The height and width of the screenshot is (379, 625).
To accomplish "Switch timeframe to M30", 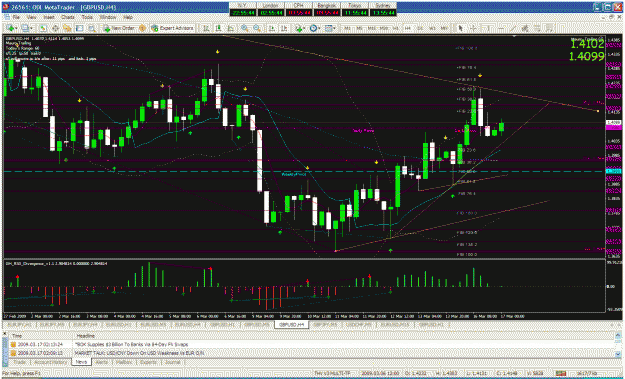I will click(x=384, y=28).
